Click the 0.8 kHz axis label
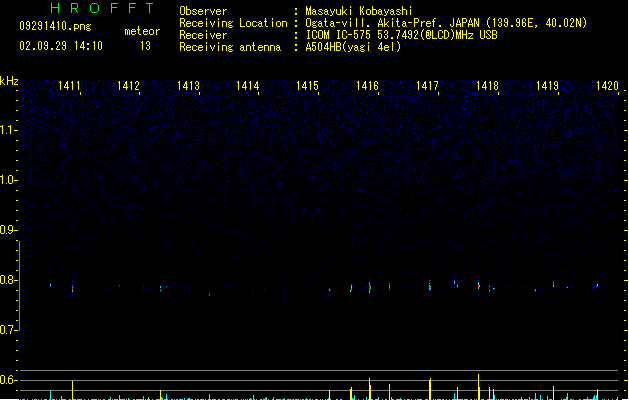Image resolution: width=629 pixels, height=400 pixels. [7, 280]
